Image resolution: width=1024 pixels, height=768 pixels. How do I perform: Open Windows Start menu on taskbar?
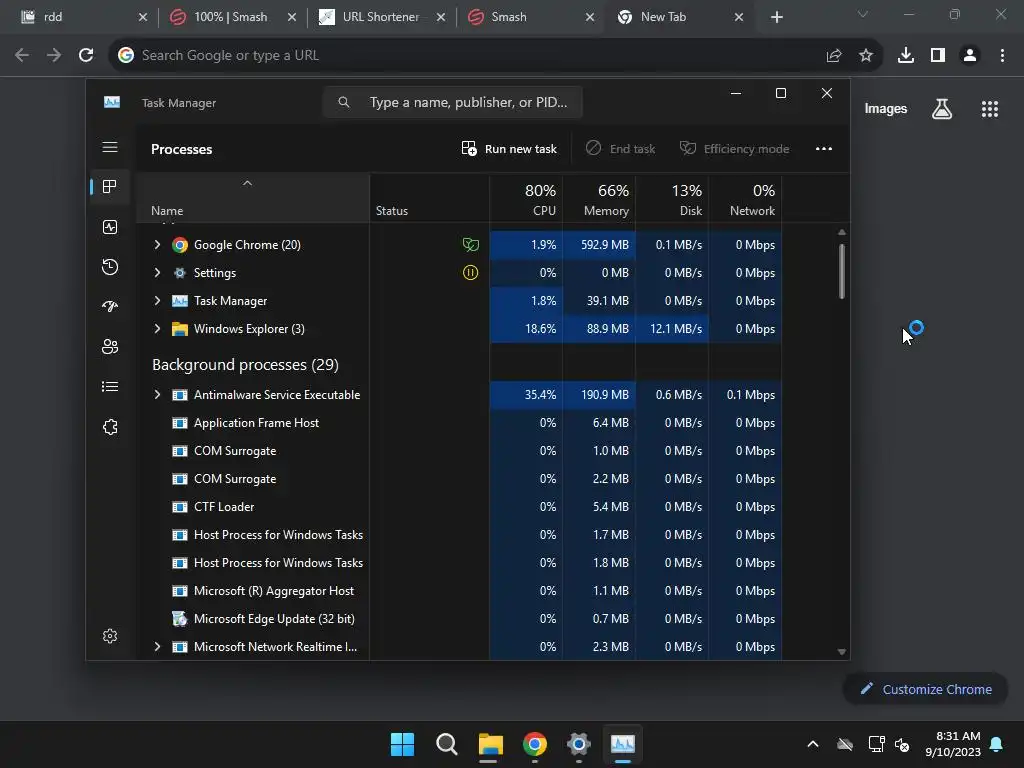click(x=402, y=744)
